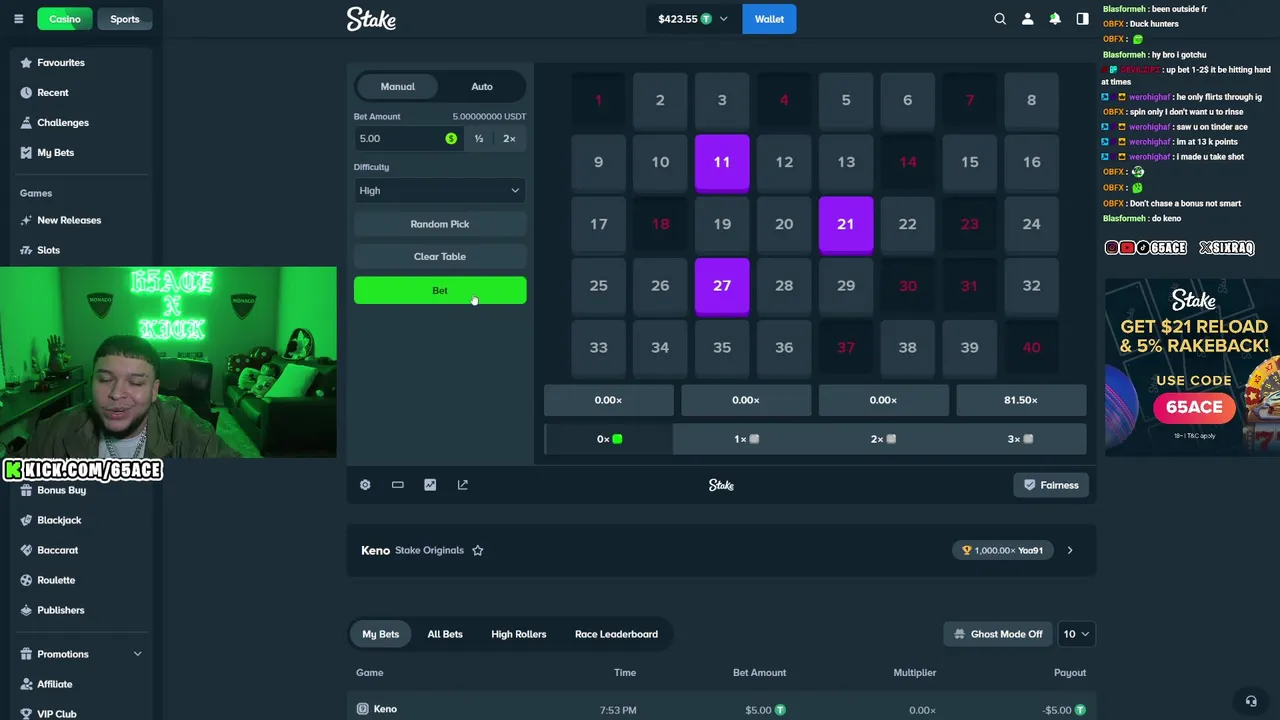This screenshot has height=720, width=1280.
Task: Deselect Keno tile 21
Action: (x=846, y=224)
